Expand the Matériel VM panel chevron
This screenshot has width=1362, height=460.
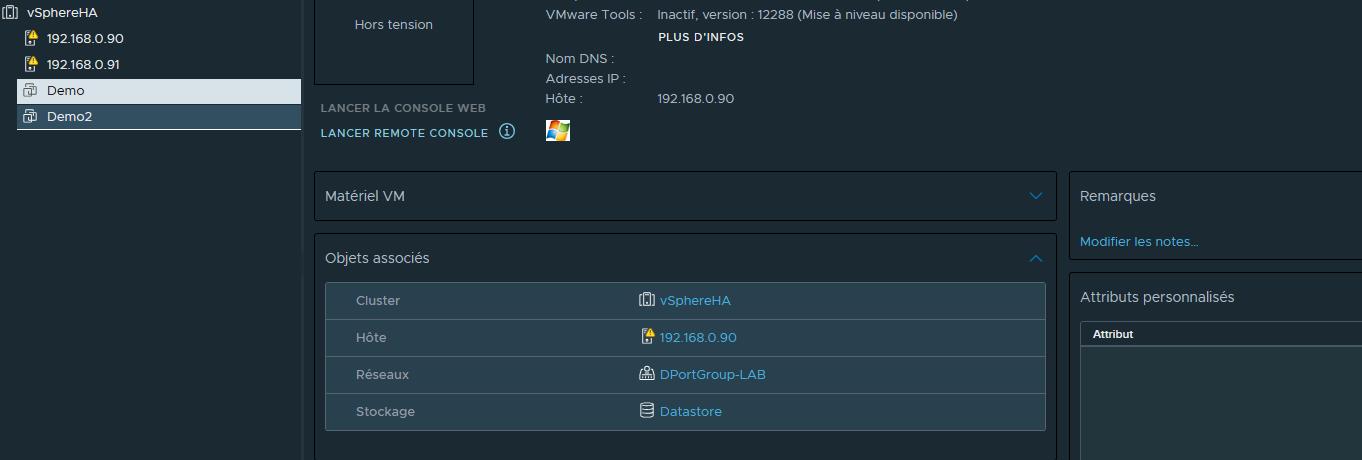[x=1036, y=196]
